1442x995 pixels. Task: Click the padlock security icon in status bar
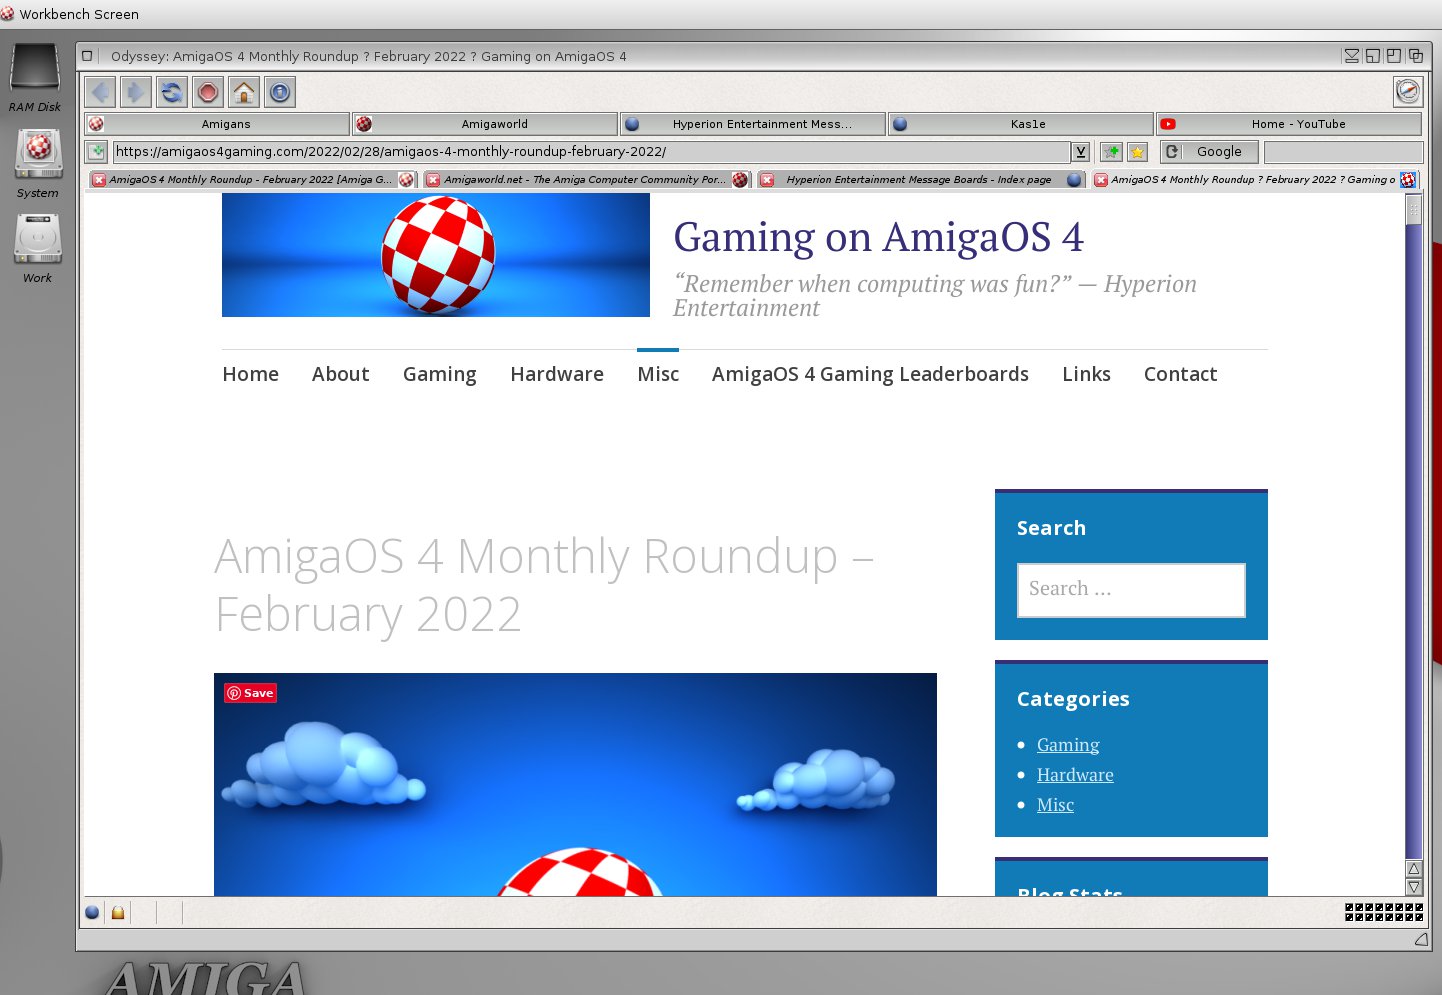coord(118,912)
